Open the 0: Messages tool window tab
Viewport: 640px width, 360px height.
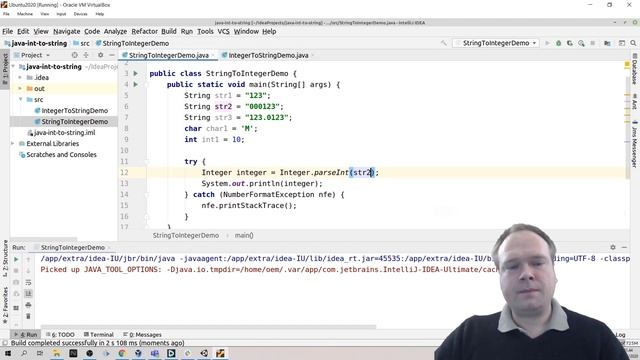pos(142,335)
